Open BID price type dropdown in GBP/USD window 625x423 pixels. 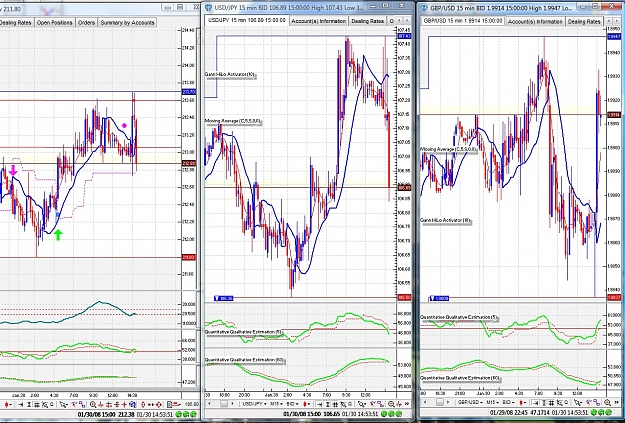[x=509, y=403]
